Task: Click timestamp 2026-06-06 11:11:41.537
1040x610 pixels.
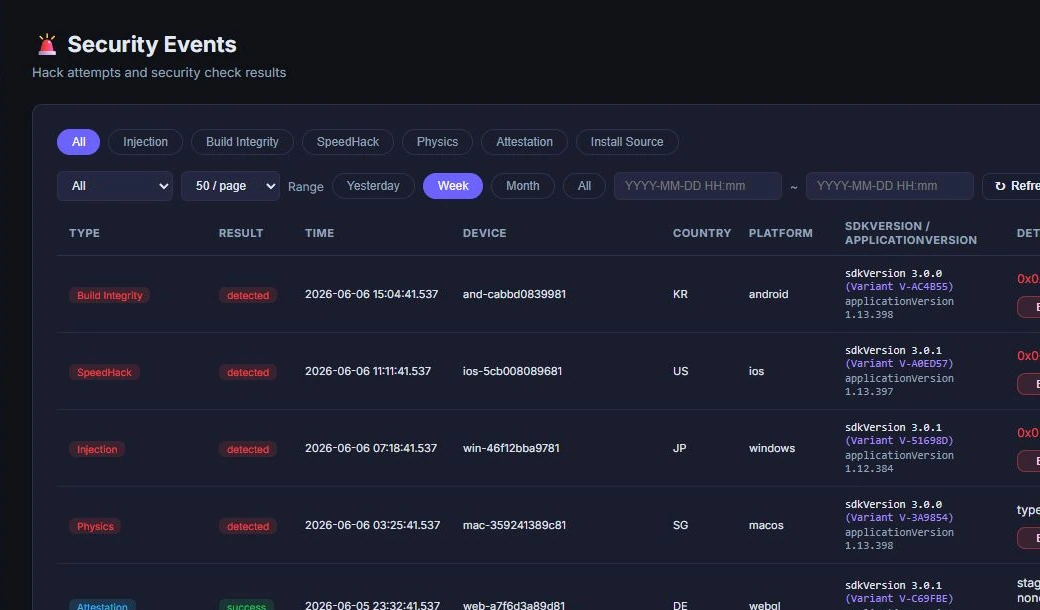Action: coord(368,371)
